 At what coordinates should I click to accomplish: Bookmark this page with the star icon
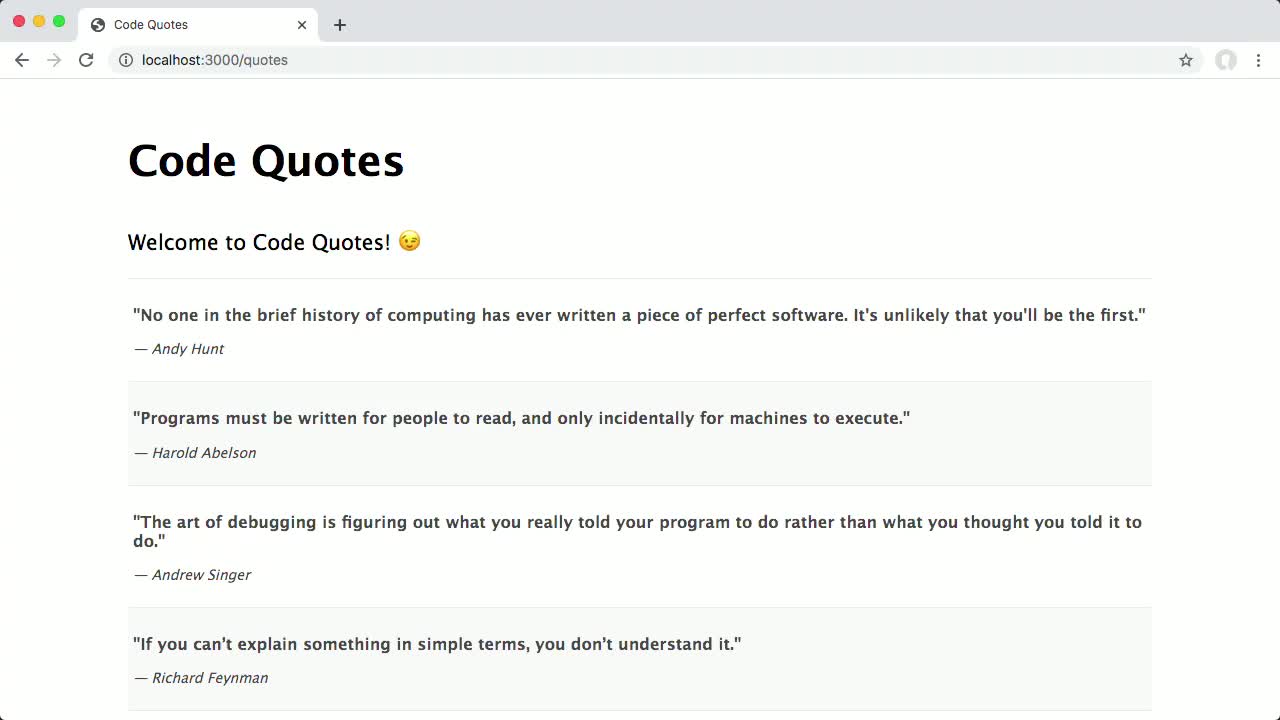[x=1186, y=60]
